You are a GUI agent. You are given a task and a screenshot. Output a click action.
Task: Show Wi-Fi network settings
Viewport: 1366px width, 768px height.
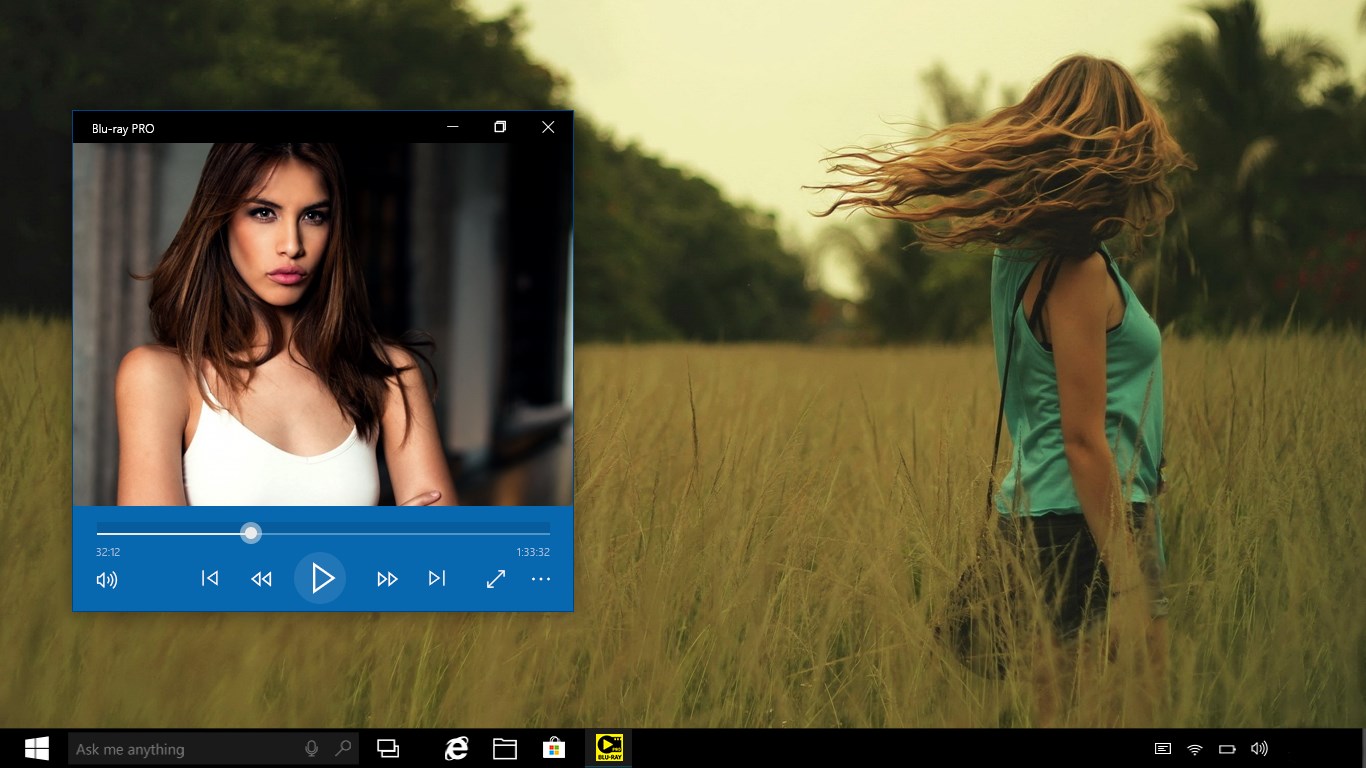click(x=1193, y=747)
